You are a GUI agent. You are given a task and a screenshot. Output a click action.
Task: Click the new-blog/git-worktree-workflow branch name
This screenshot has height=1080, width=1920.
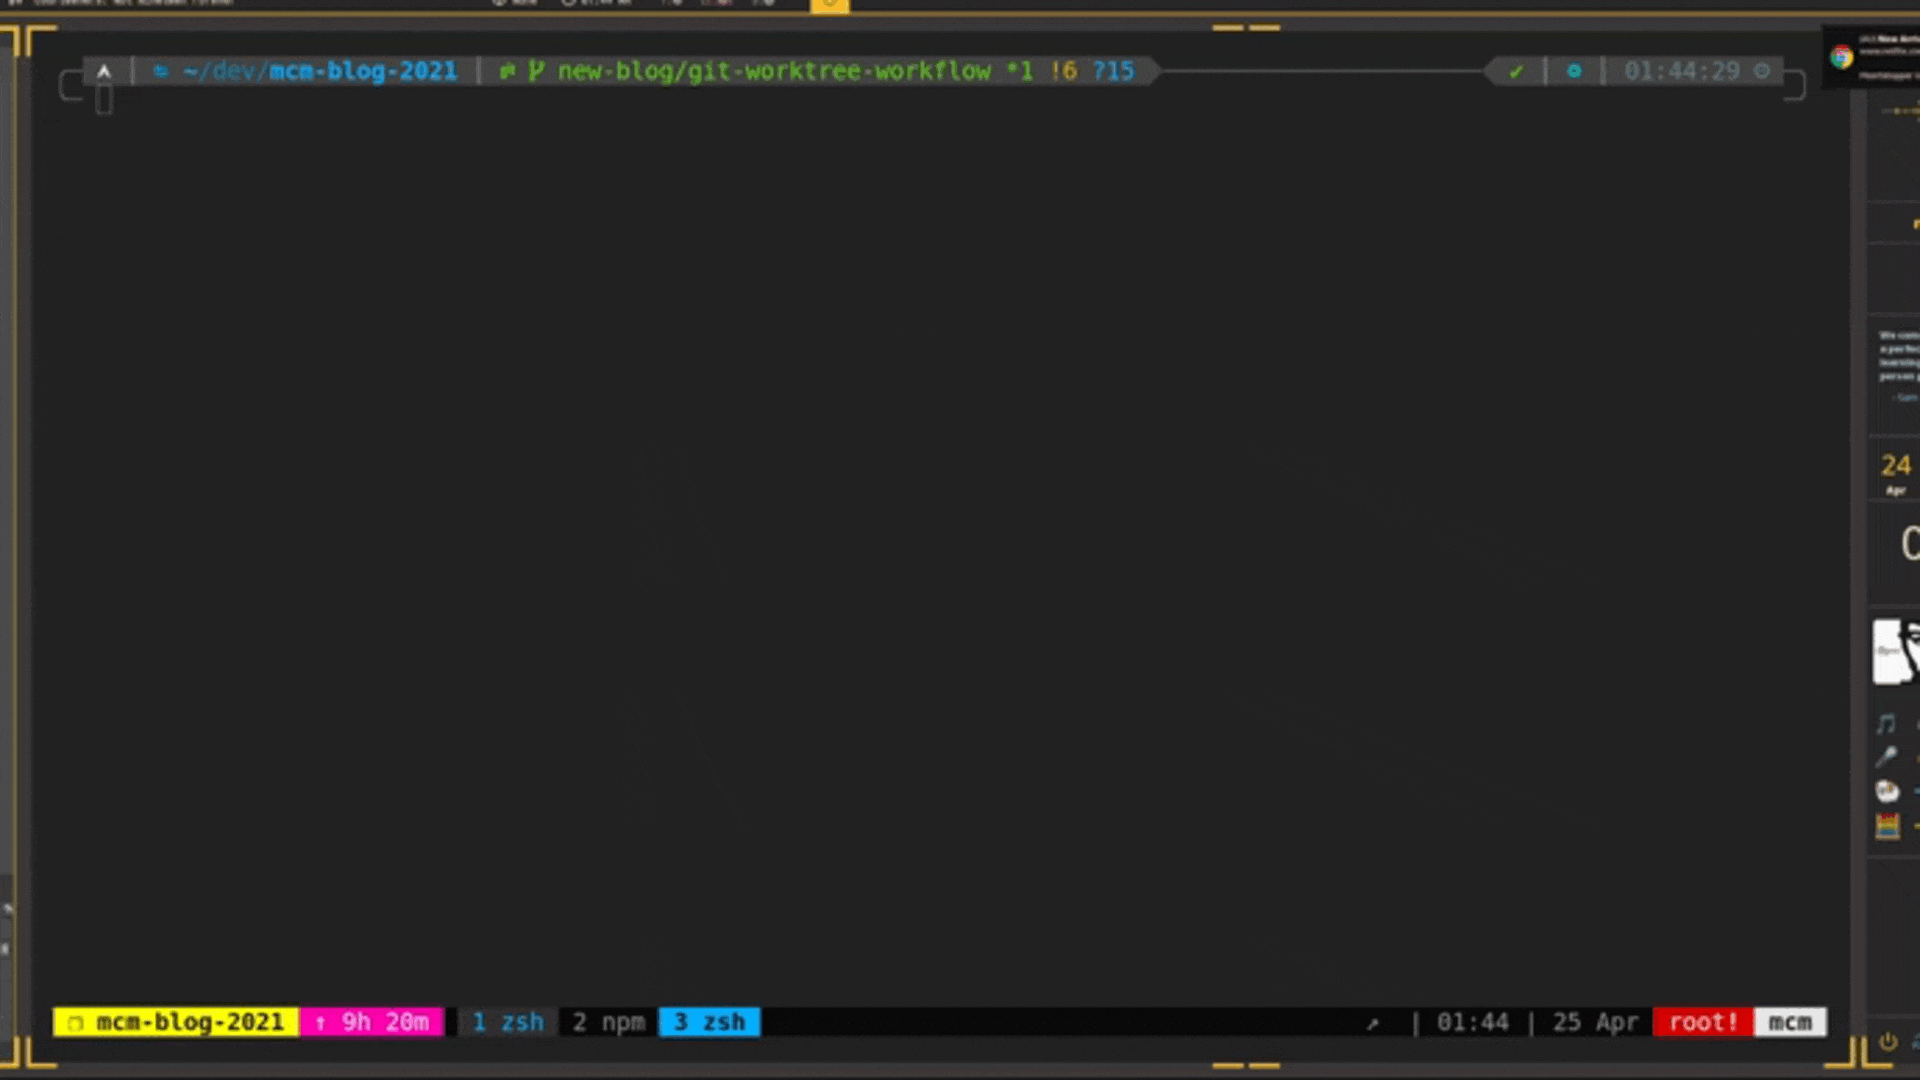773,71
